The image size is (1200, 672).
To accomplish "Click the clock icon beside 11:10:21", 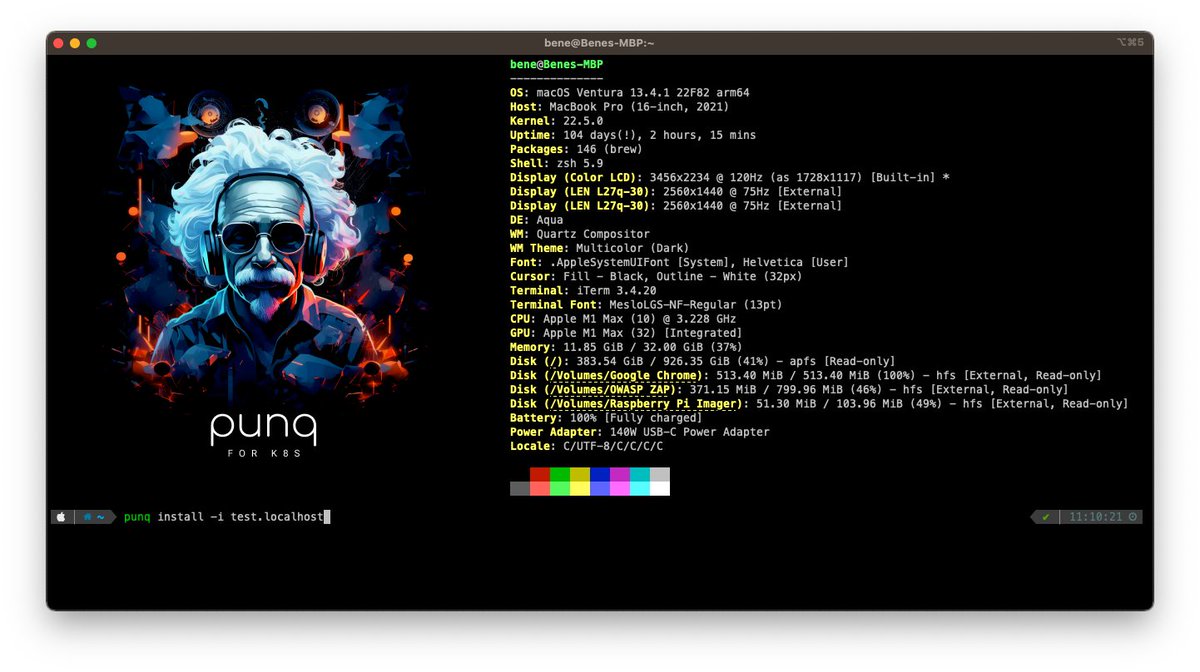I will click(x=1133, y=517).
